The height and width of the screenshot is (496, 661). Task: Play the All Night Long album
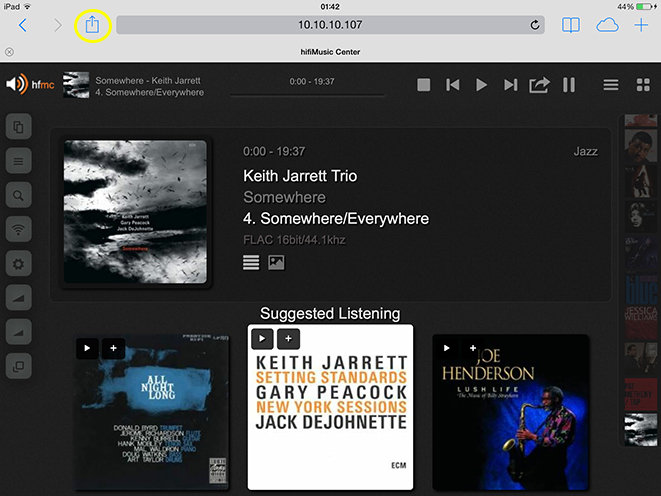(87, 348)
